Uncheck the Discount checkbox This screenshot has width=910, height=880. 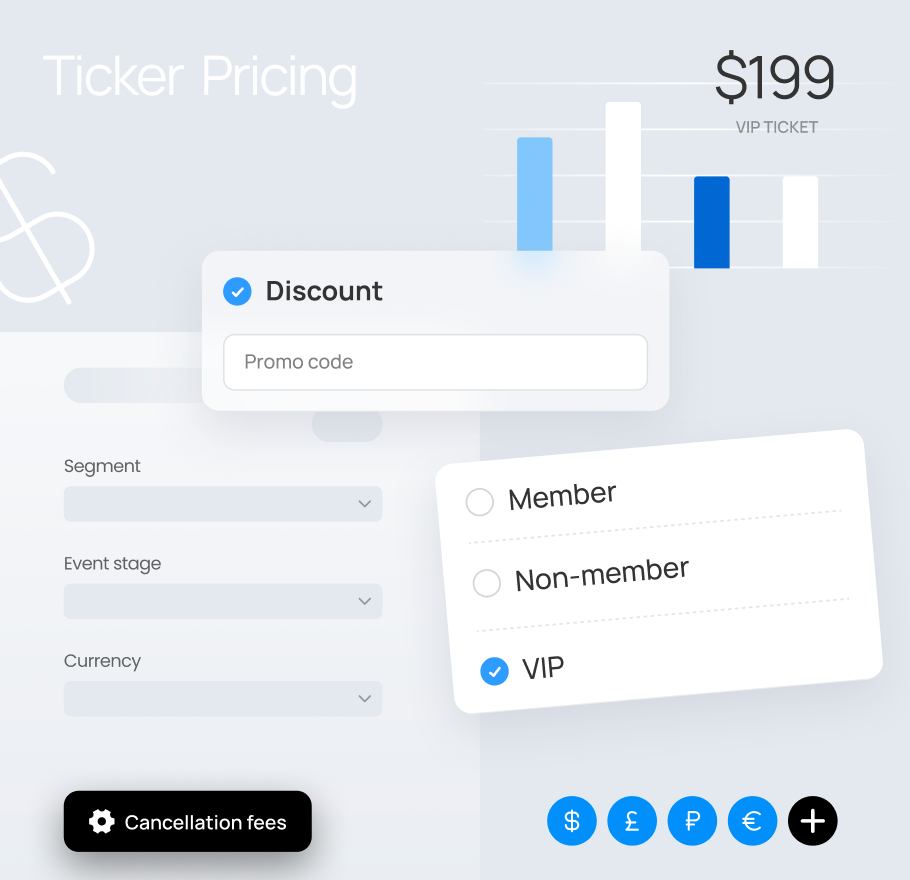[x=237, y=291]
